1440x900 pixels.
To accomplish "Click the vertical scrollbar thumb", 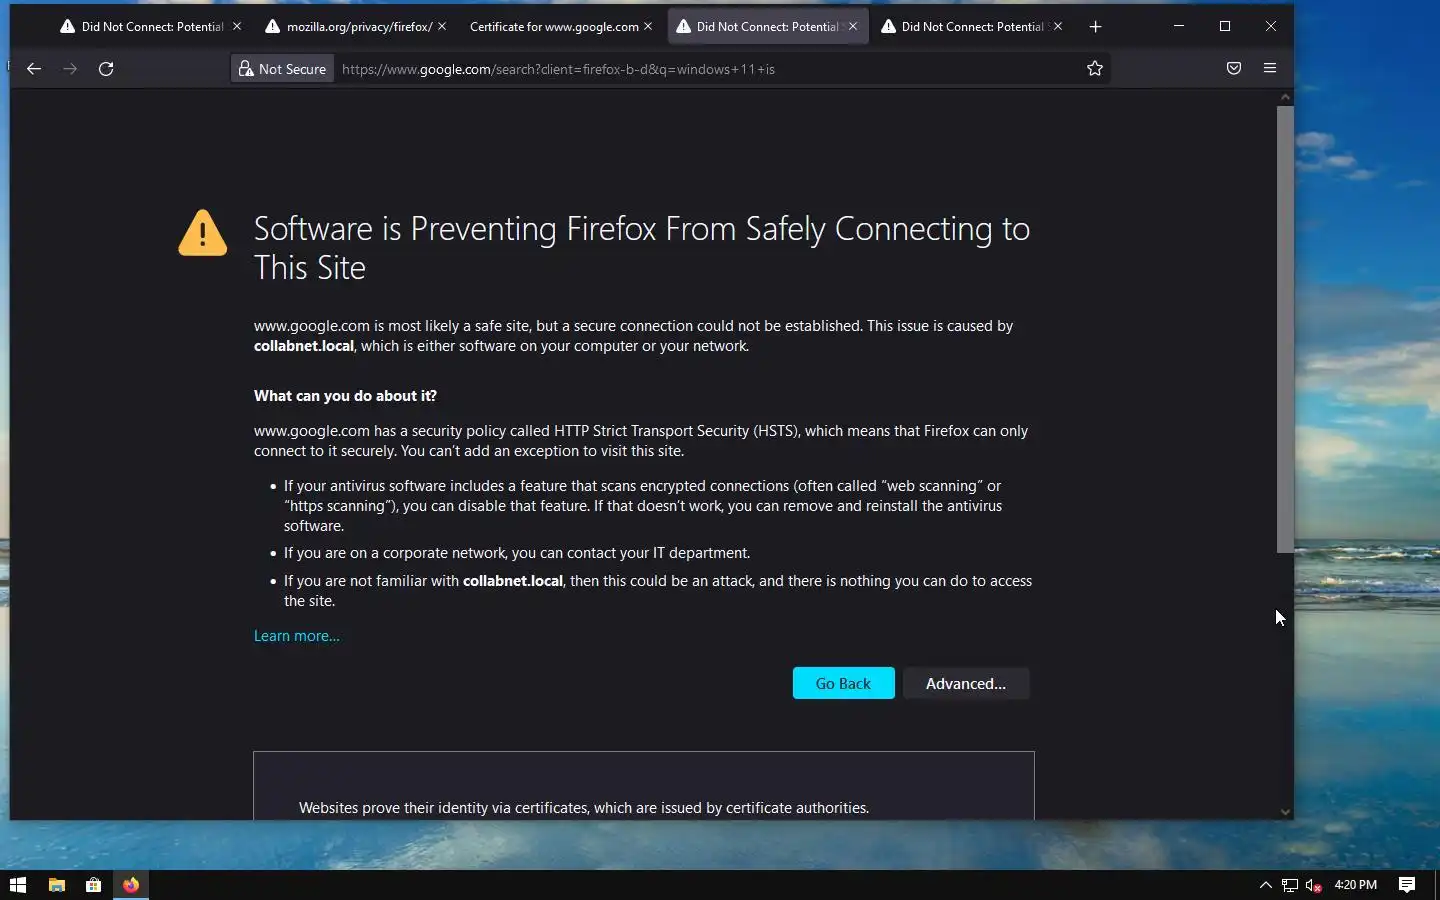I will [1285, 329].
